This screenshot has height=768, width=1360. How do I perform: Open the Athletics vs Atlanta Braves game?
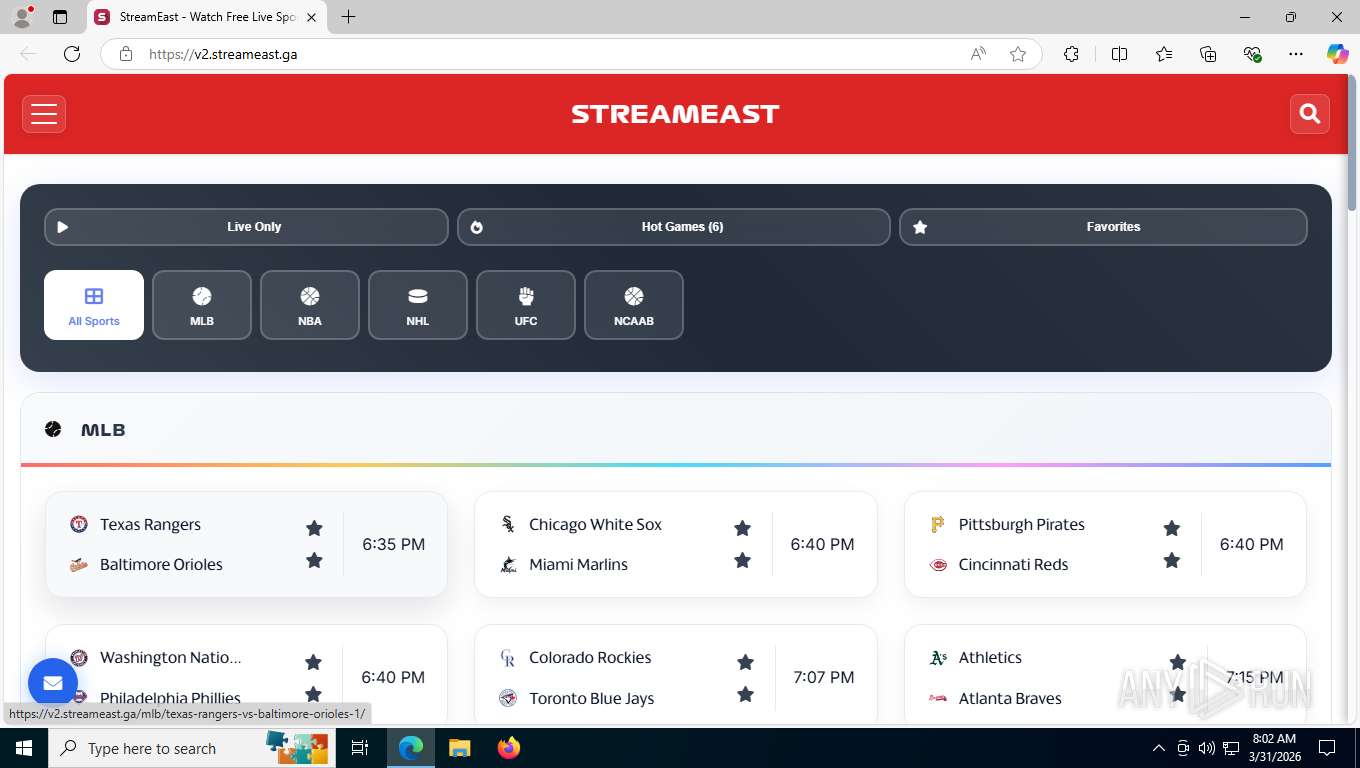1105,675
